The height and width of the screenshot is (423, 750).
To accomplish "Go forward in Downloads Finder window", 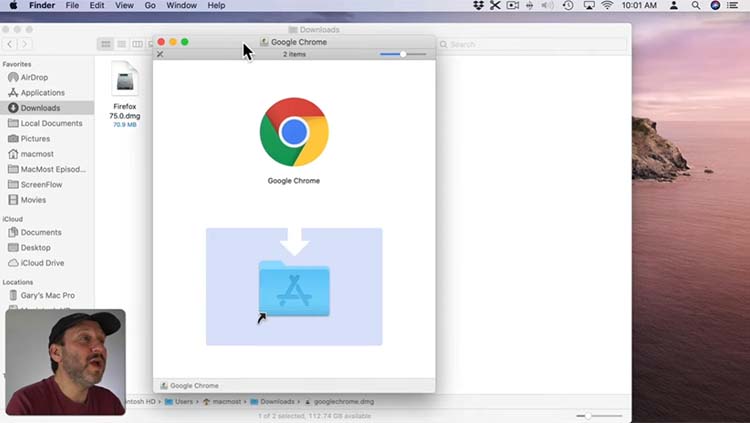I will (x=24, y=44).
